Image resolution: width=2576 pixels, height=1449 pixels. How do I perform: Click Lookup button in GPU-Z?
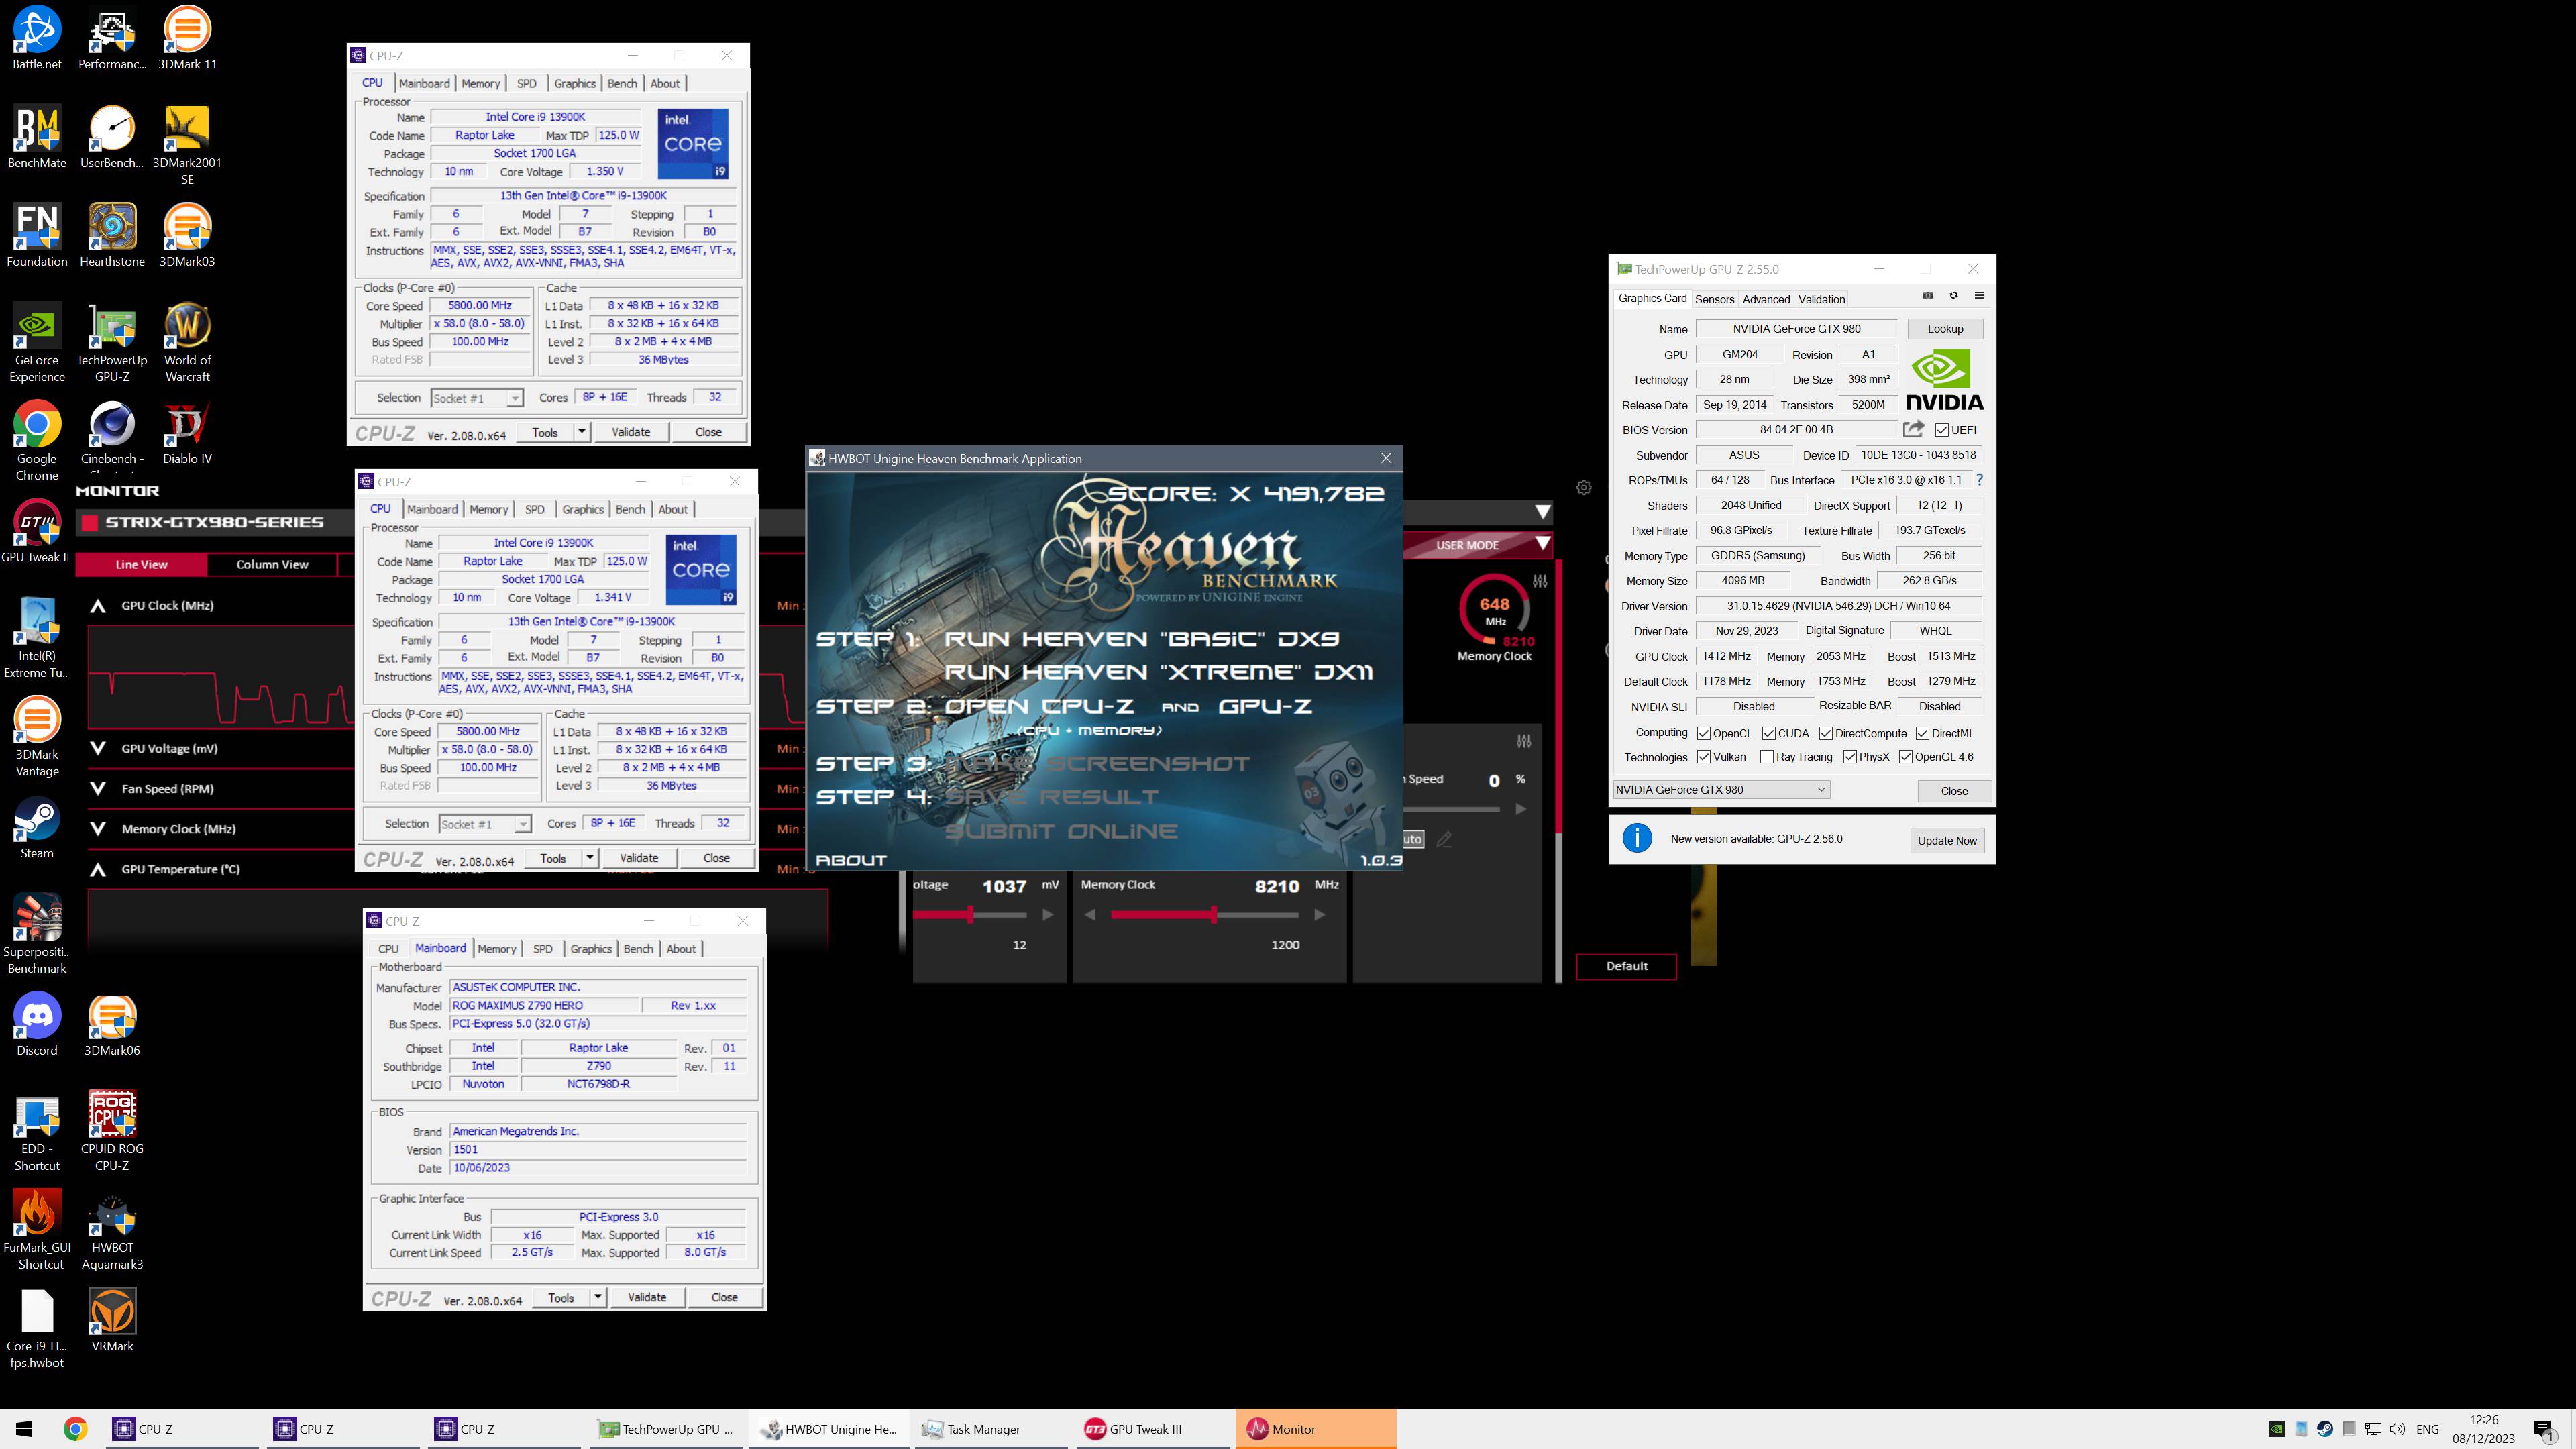[x=1945, y=329]
